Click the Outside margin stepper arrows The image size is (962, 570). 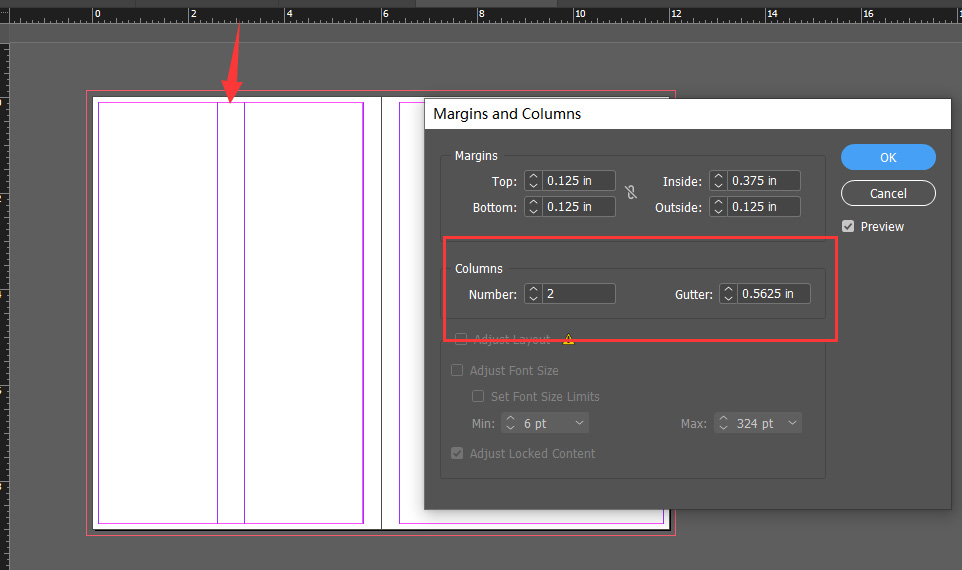coord(718,207)
